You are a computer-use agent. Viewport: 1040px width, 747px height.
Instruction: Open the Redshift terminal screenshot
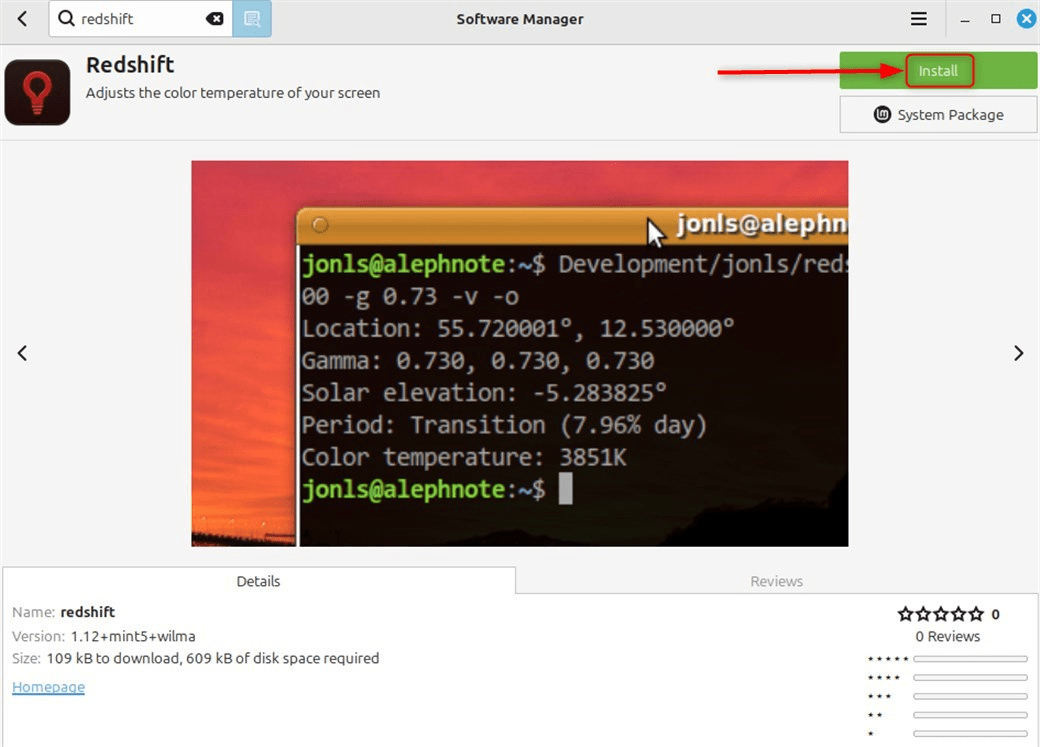pyautogui.click(x=519, y=354)
